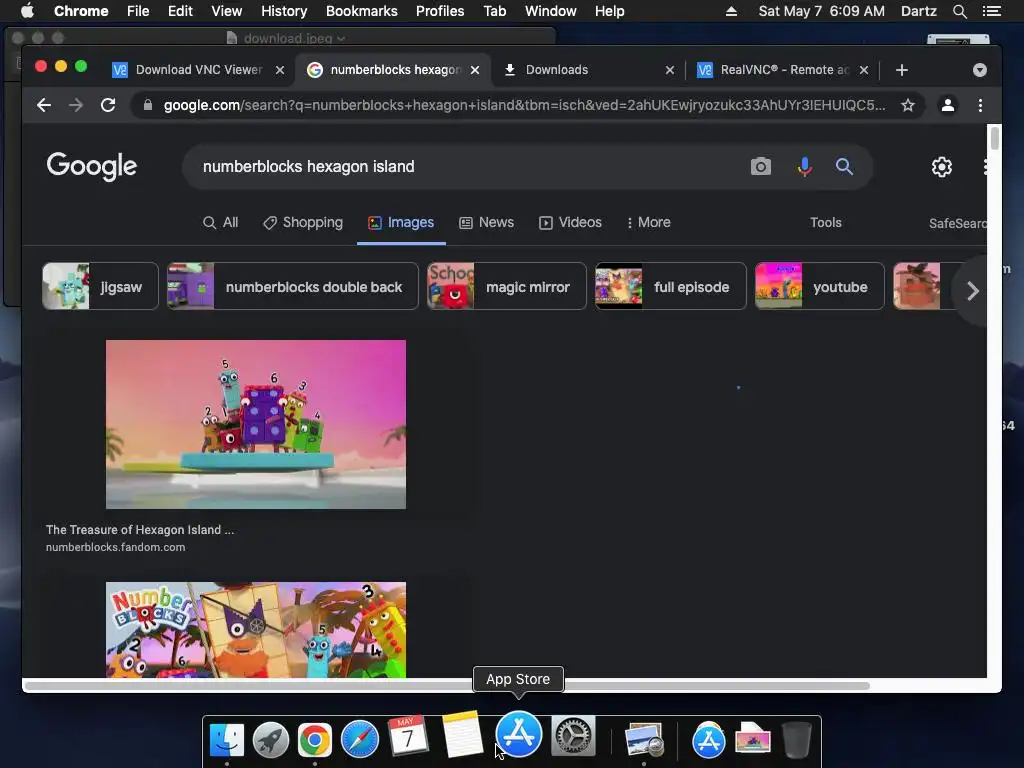Open Finder from the Dock
Viewport: 1024px width, 768px height.
tap(227, 739)
